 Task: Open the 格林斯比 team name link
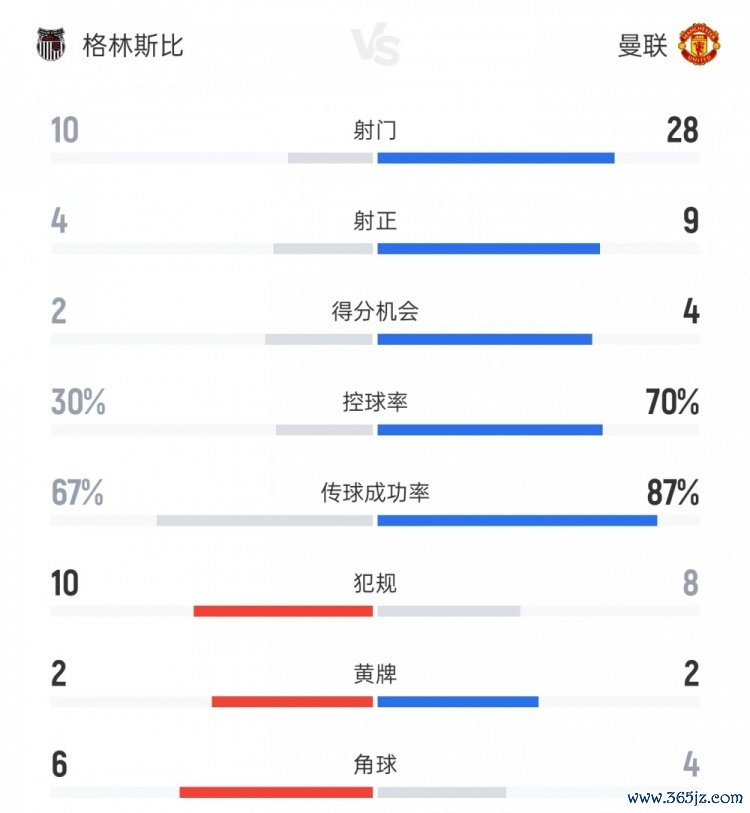click(x=133, y=46)
